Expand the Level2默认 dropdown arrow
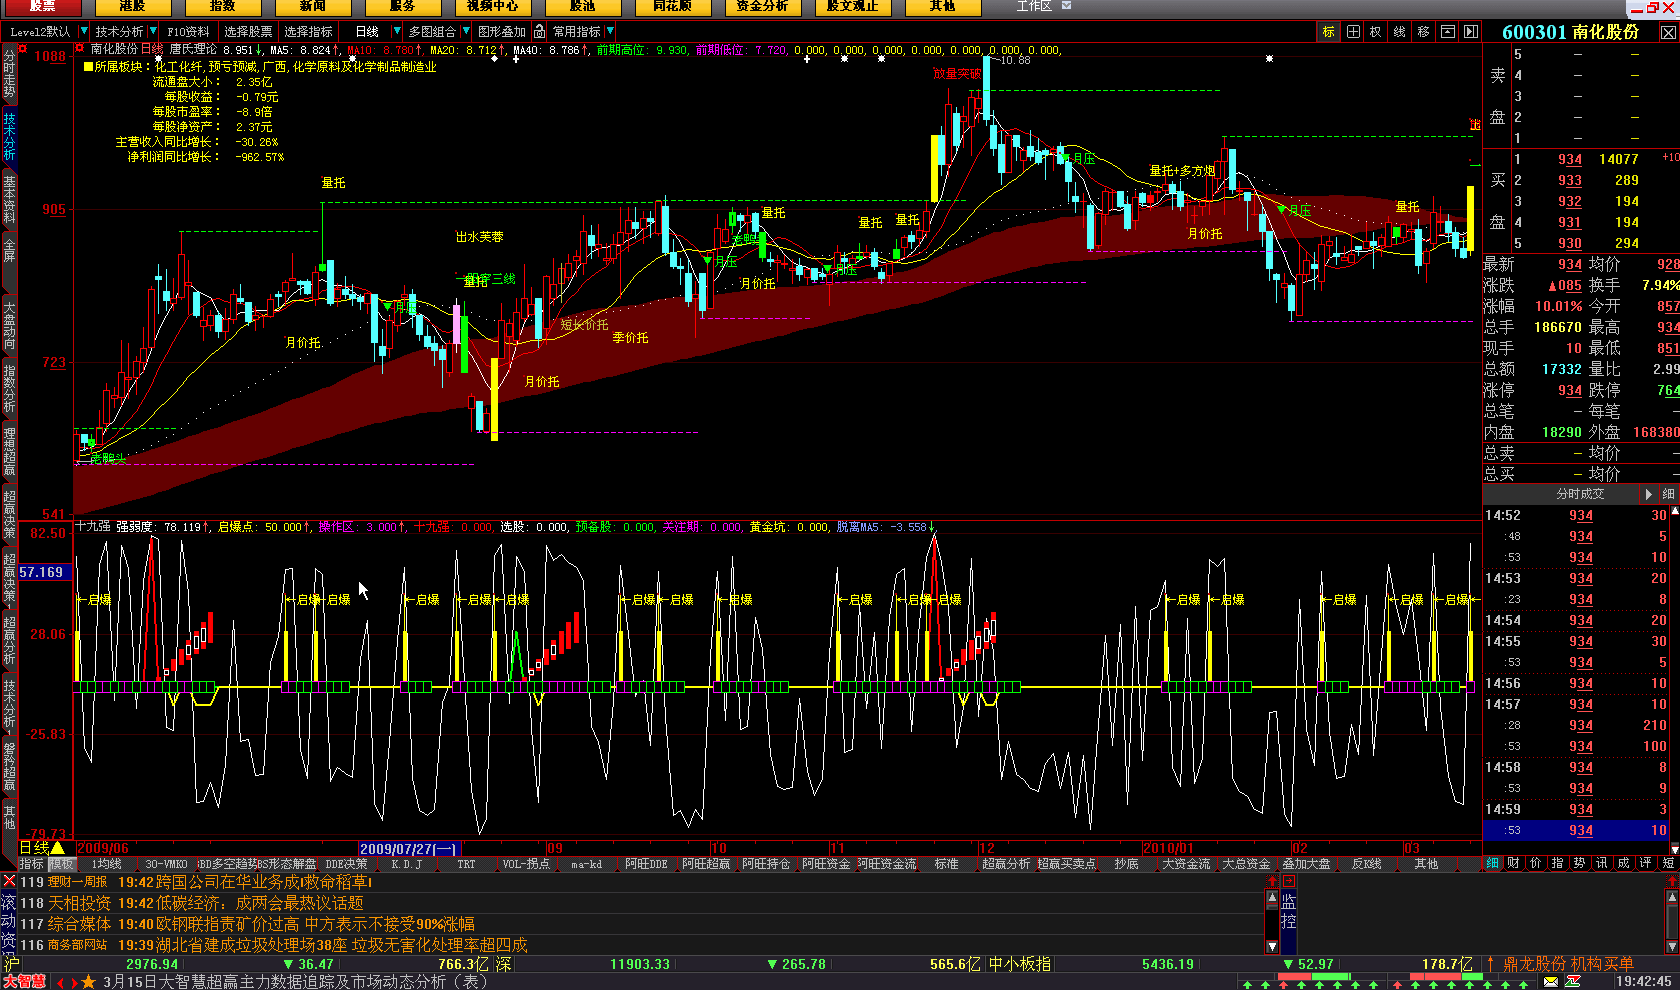 [84, 32]
